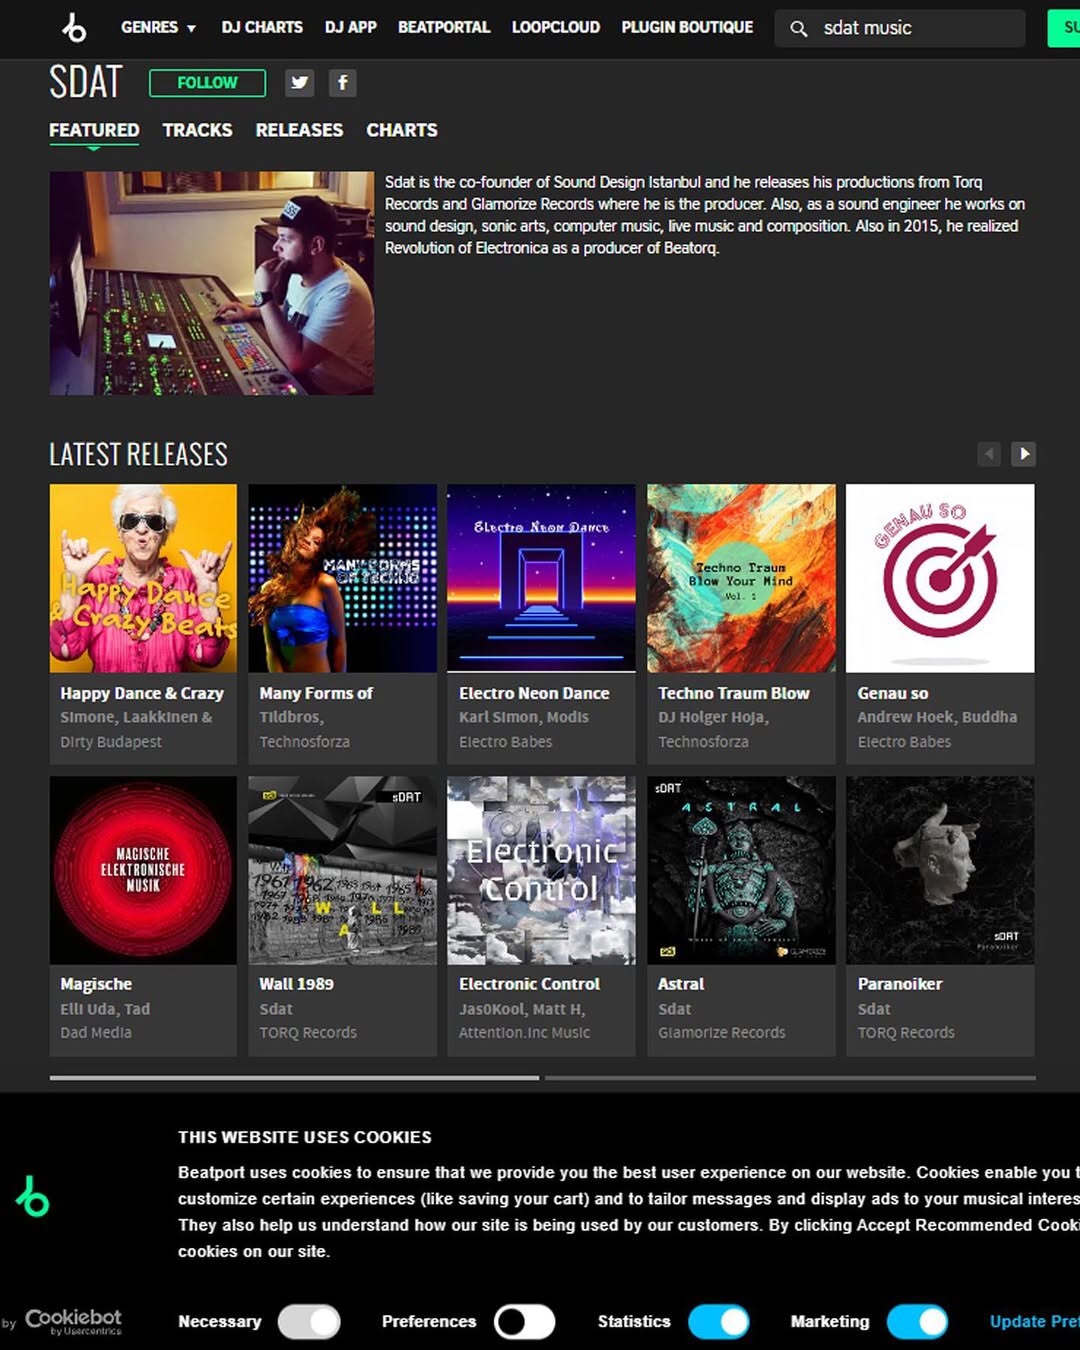Disable the Statistics cookie switch
1080x1350 pixels.
(x=718, y=1321)
